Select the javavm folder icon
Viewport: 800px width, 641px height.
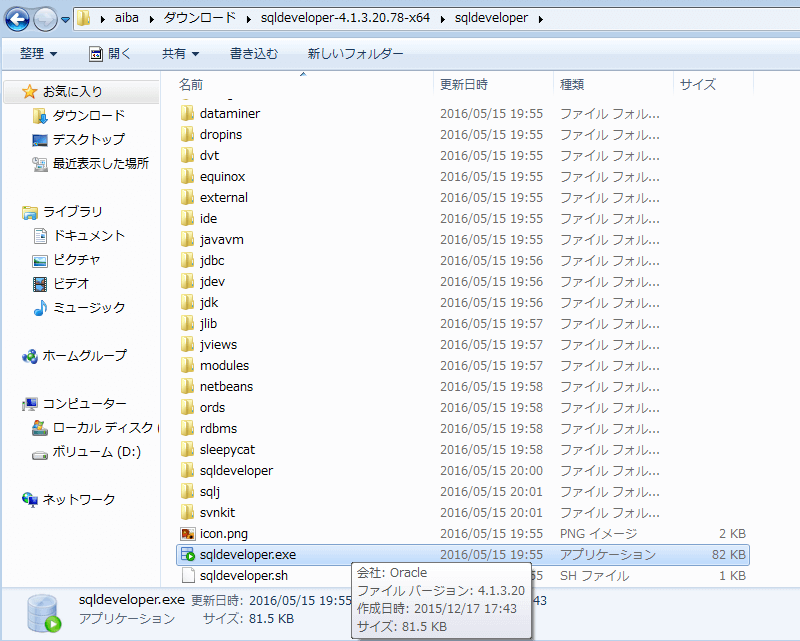(188, 239)
